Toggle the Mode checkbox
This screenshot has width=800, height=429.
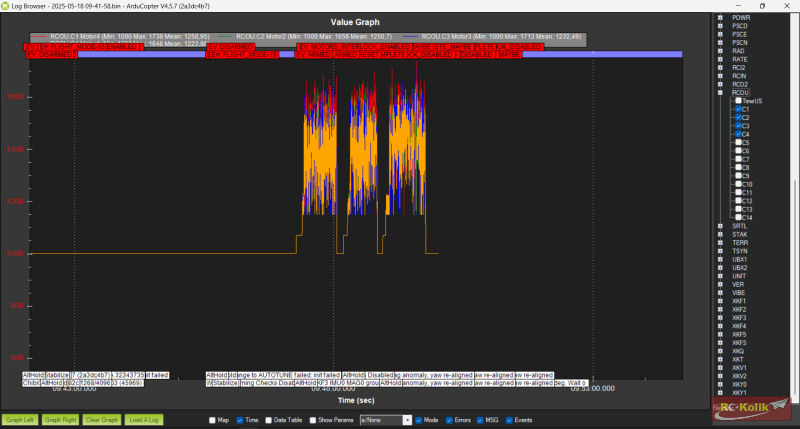click(x=418, y=420)
